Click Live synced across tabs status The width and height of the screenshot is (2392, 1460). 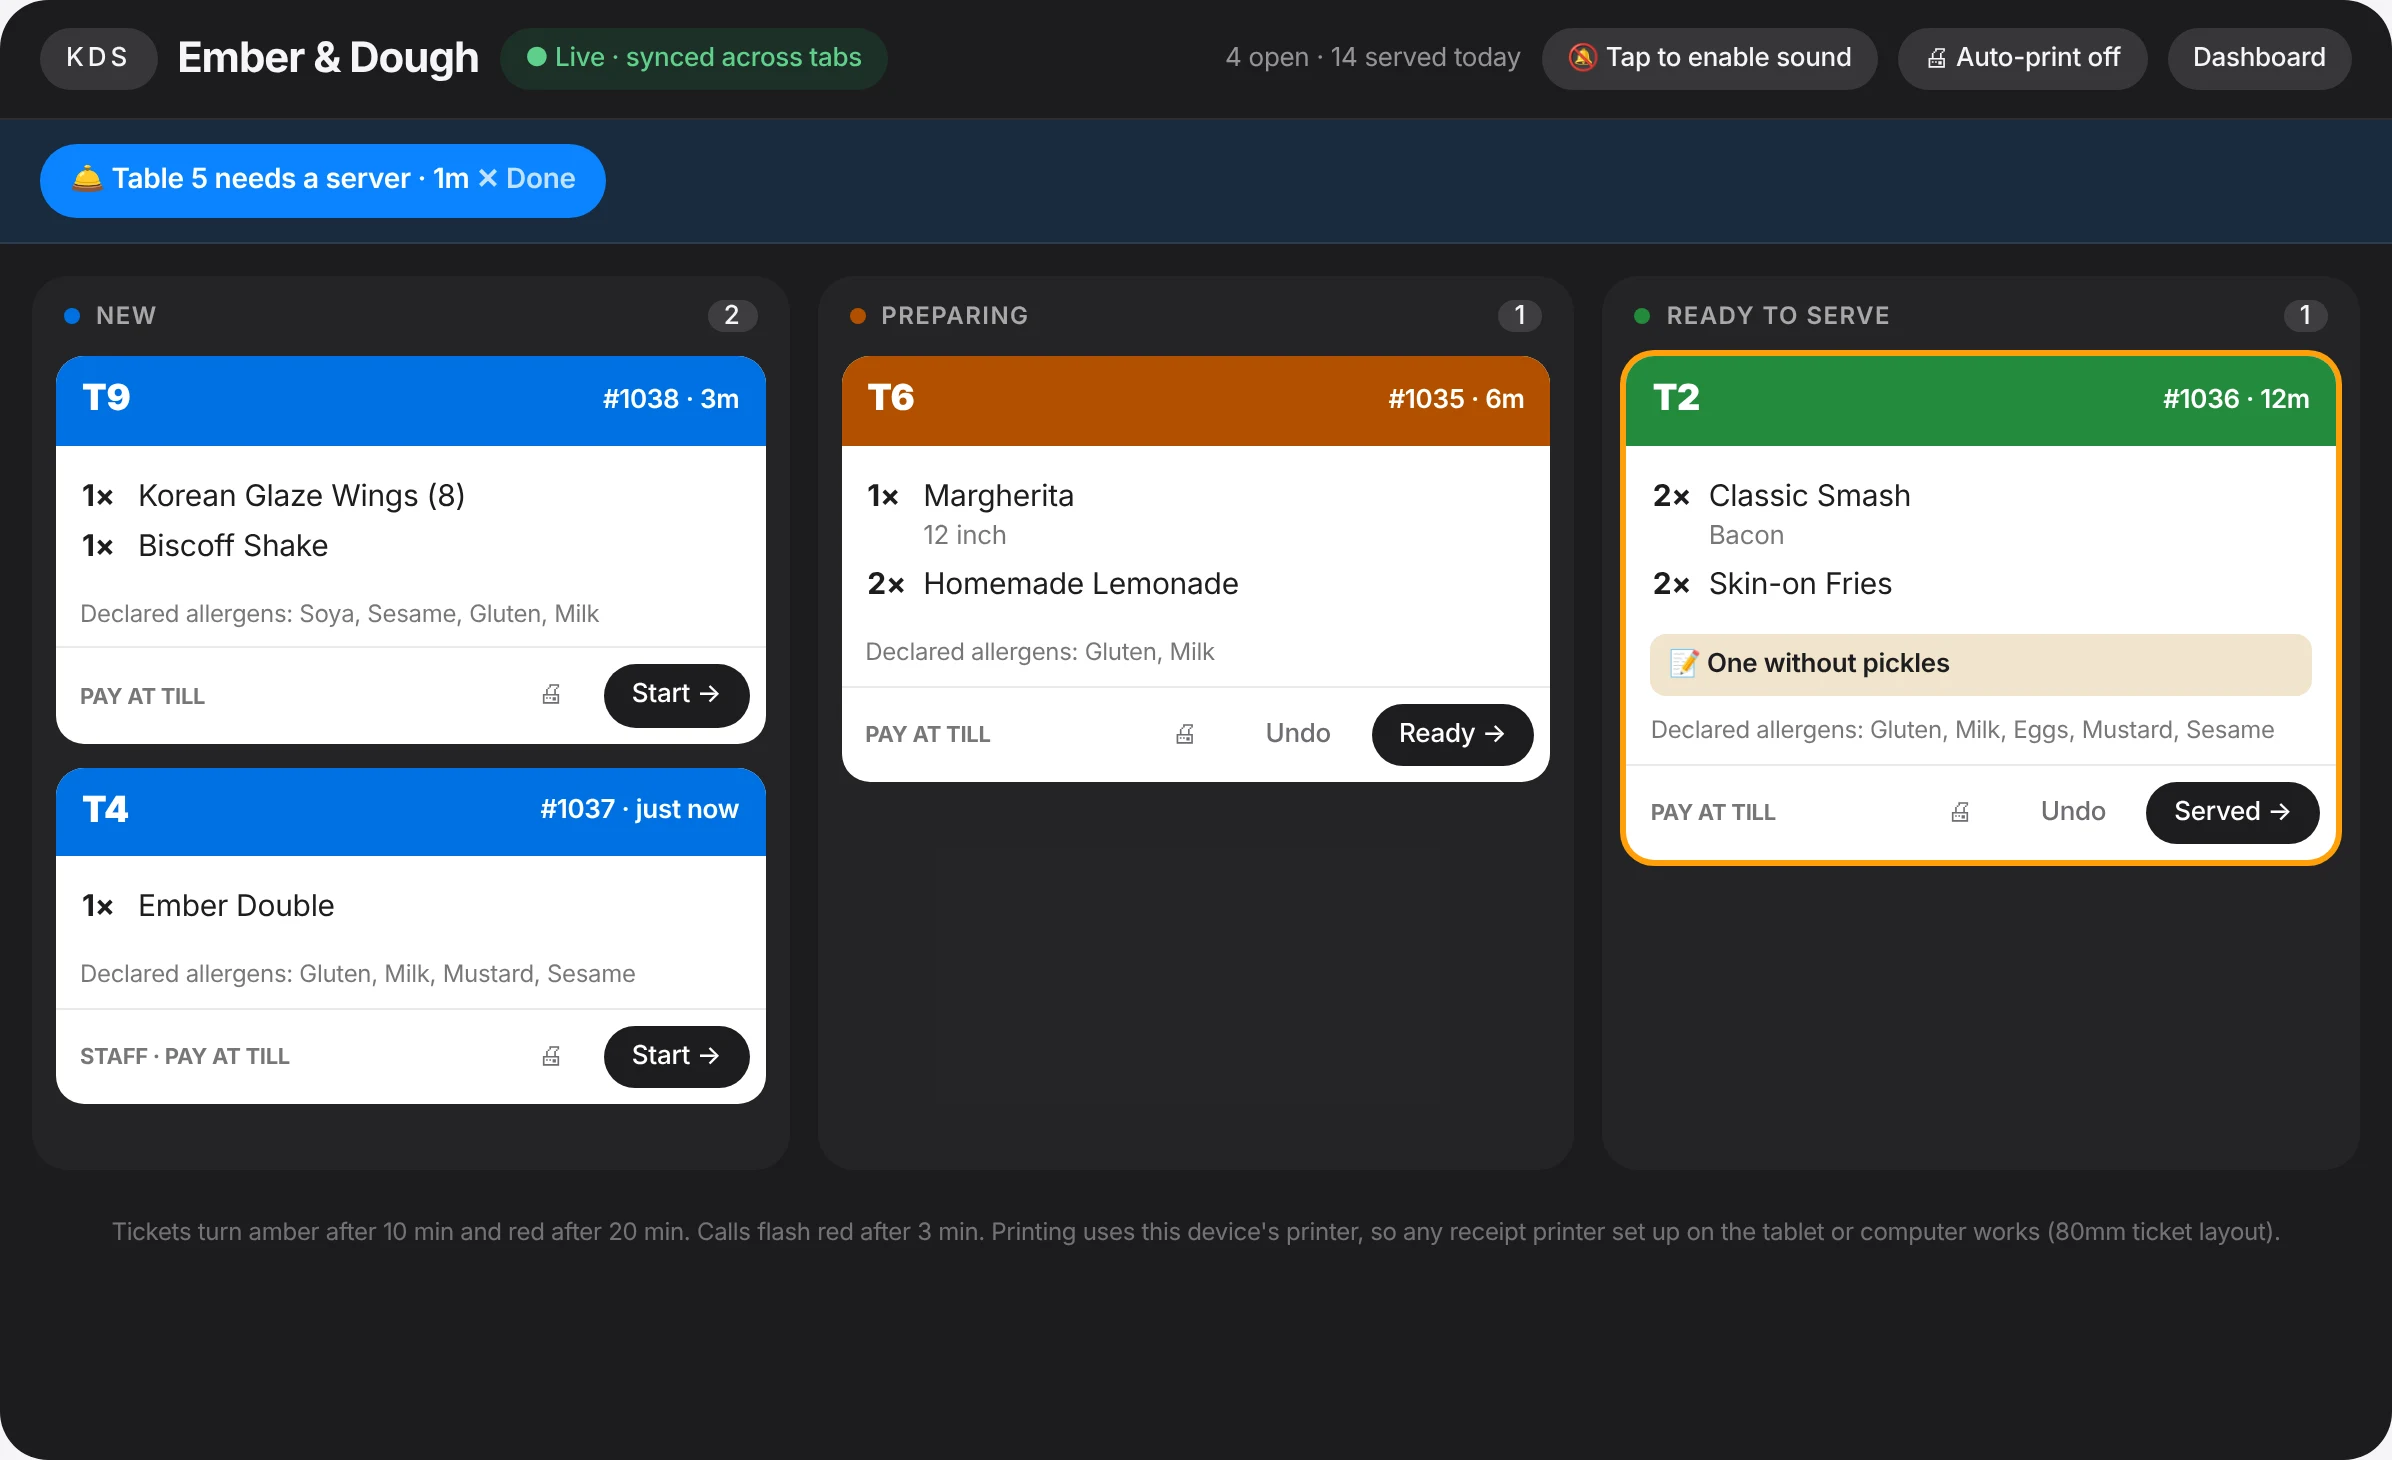(x=693, y=58)
